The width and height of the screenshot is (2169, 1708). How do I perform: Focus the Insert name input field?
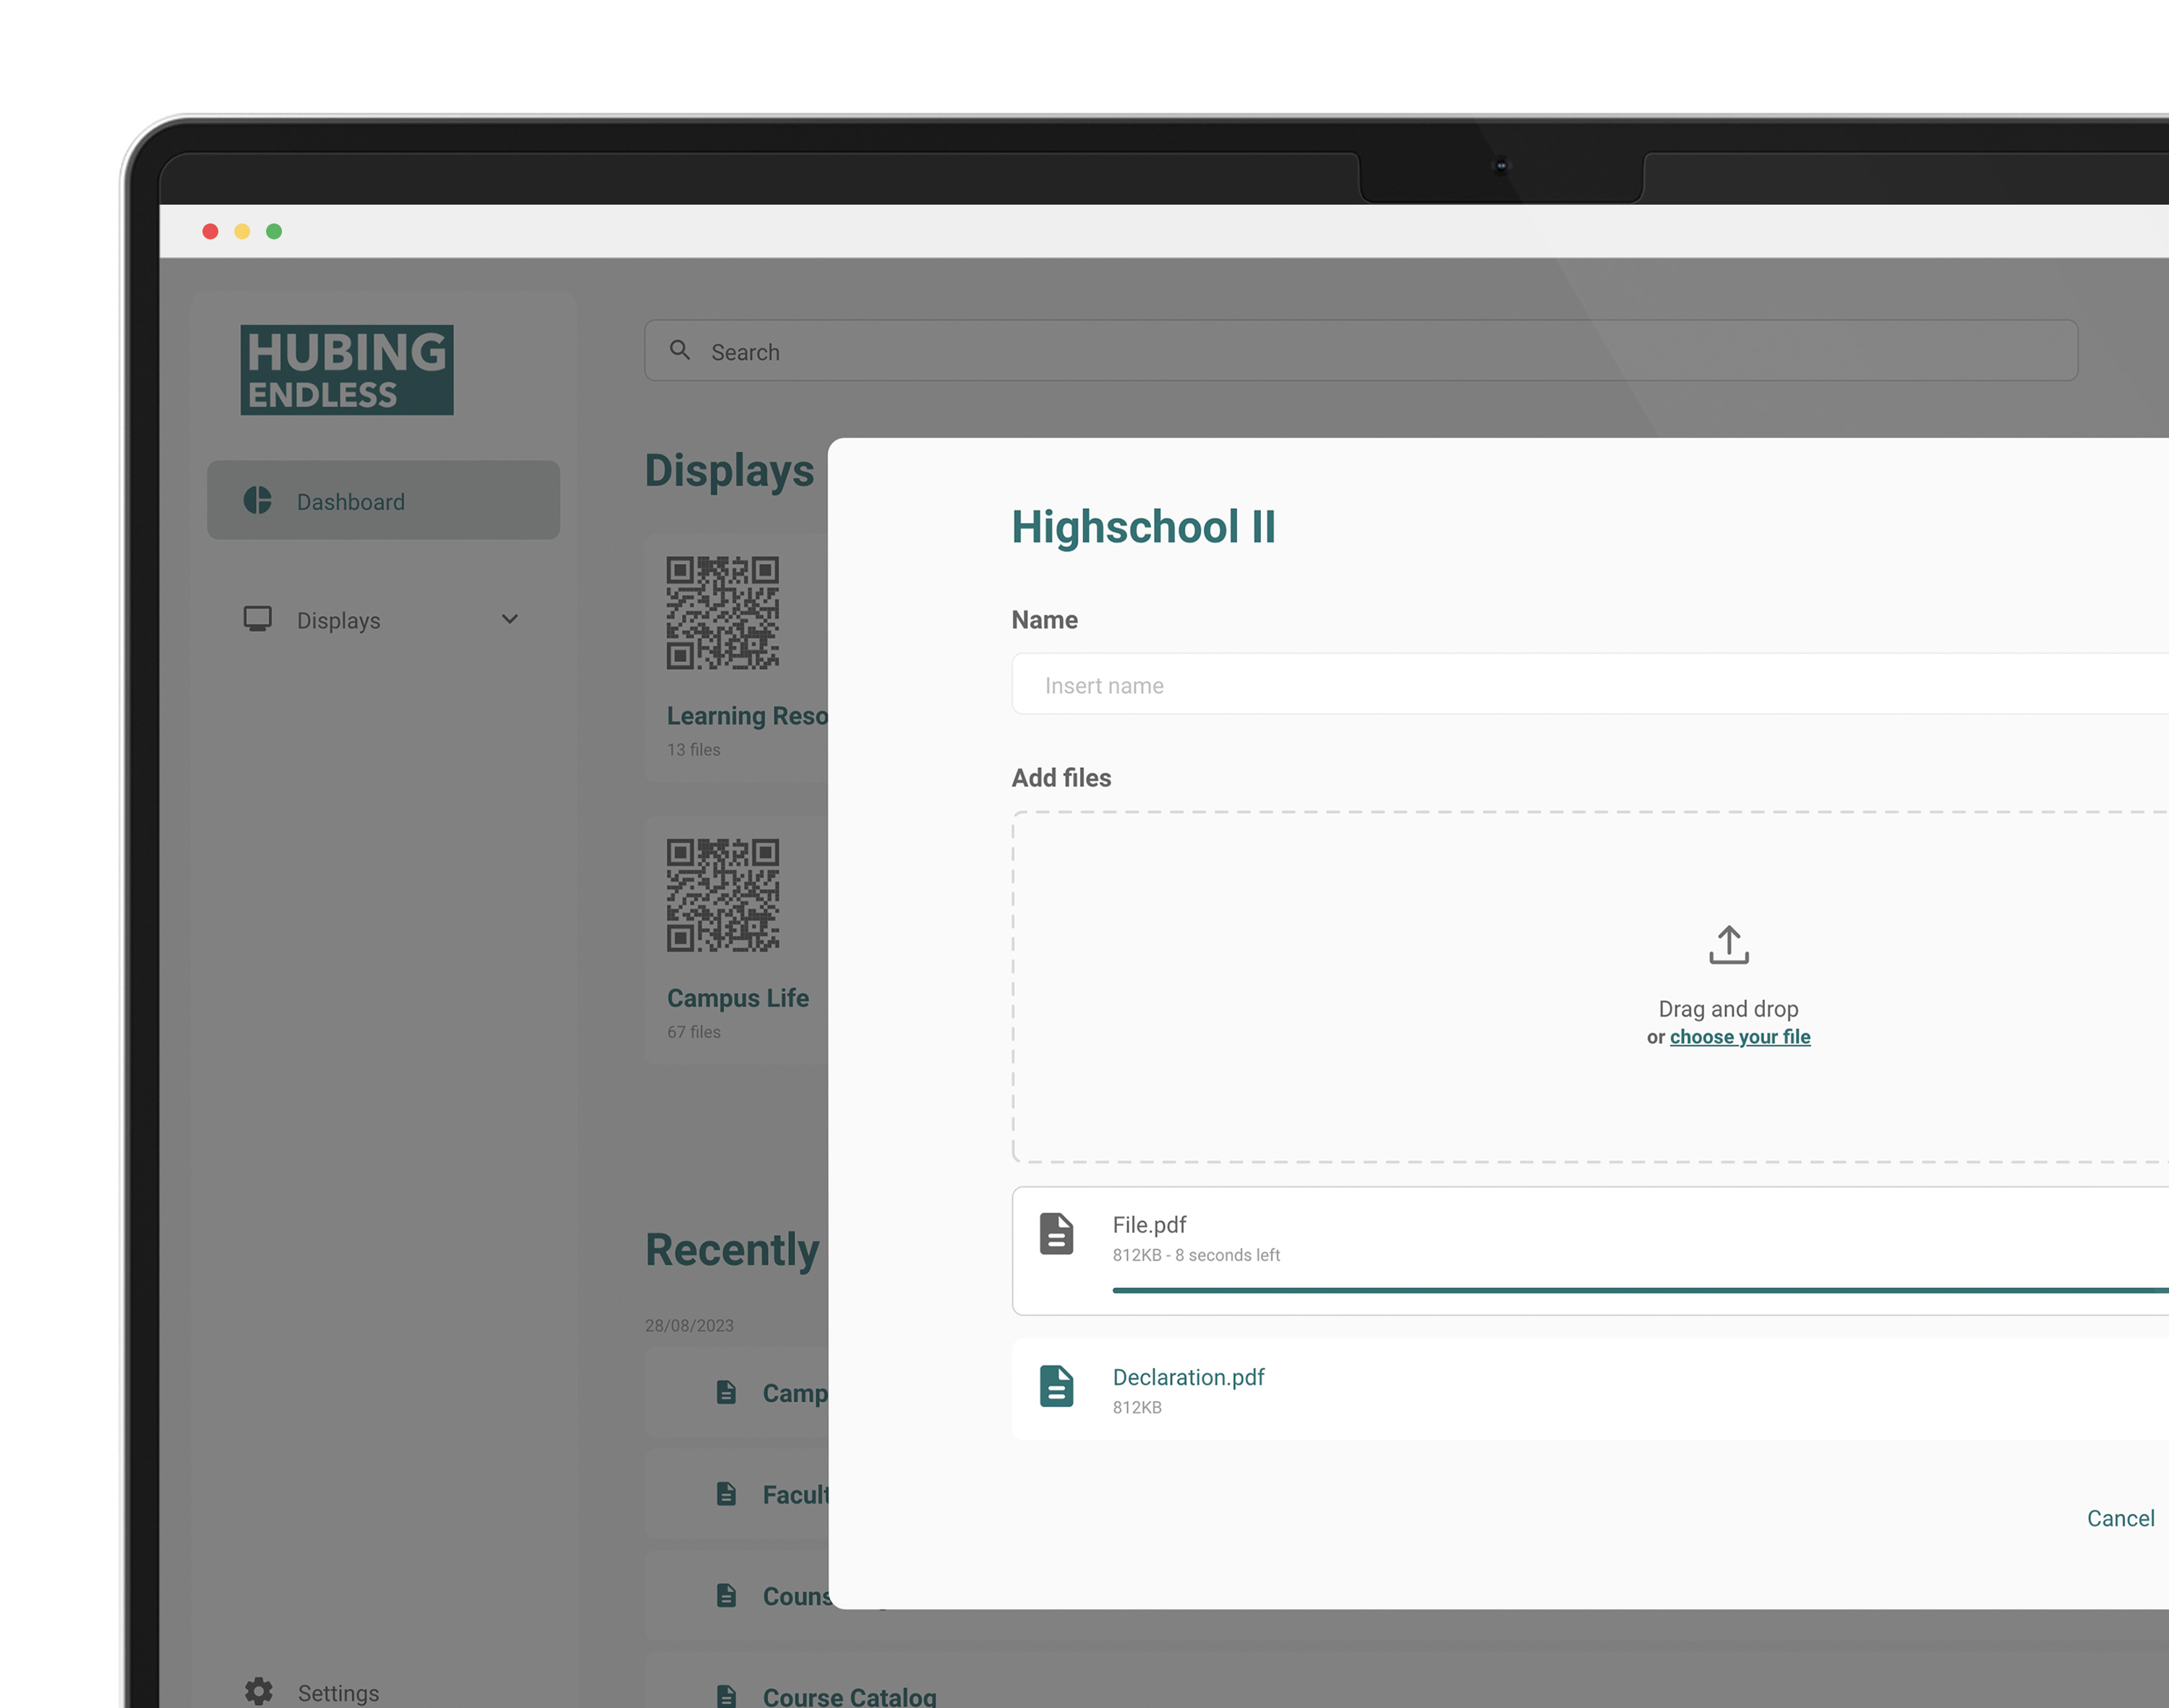point(1590,685)
